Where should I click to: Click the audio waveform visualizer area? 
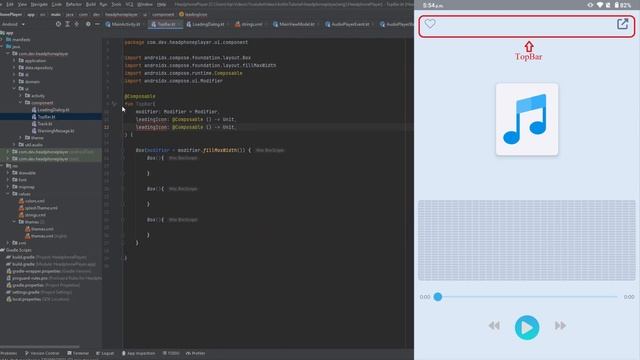click(527, 240)
